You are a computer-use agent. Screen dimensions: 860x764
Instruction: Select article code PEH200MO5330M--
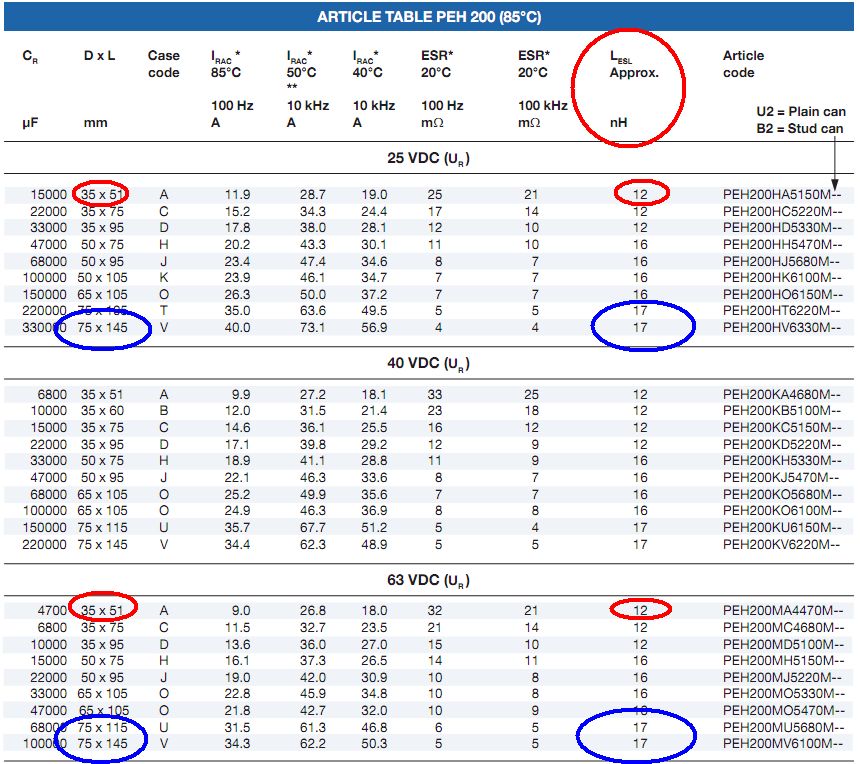click(784, 694)
